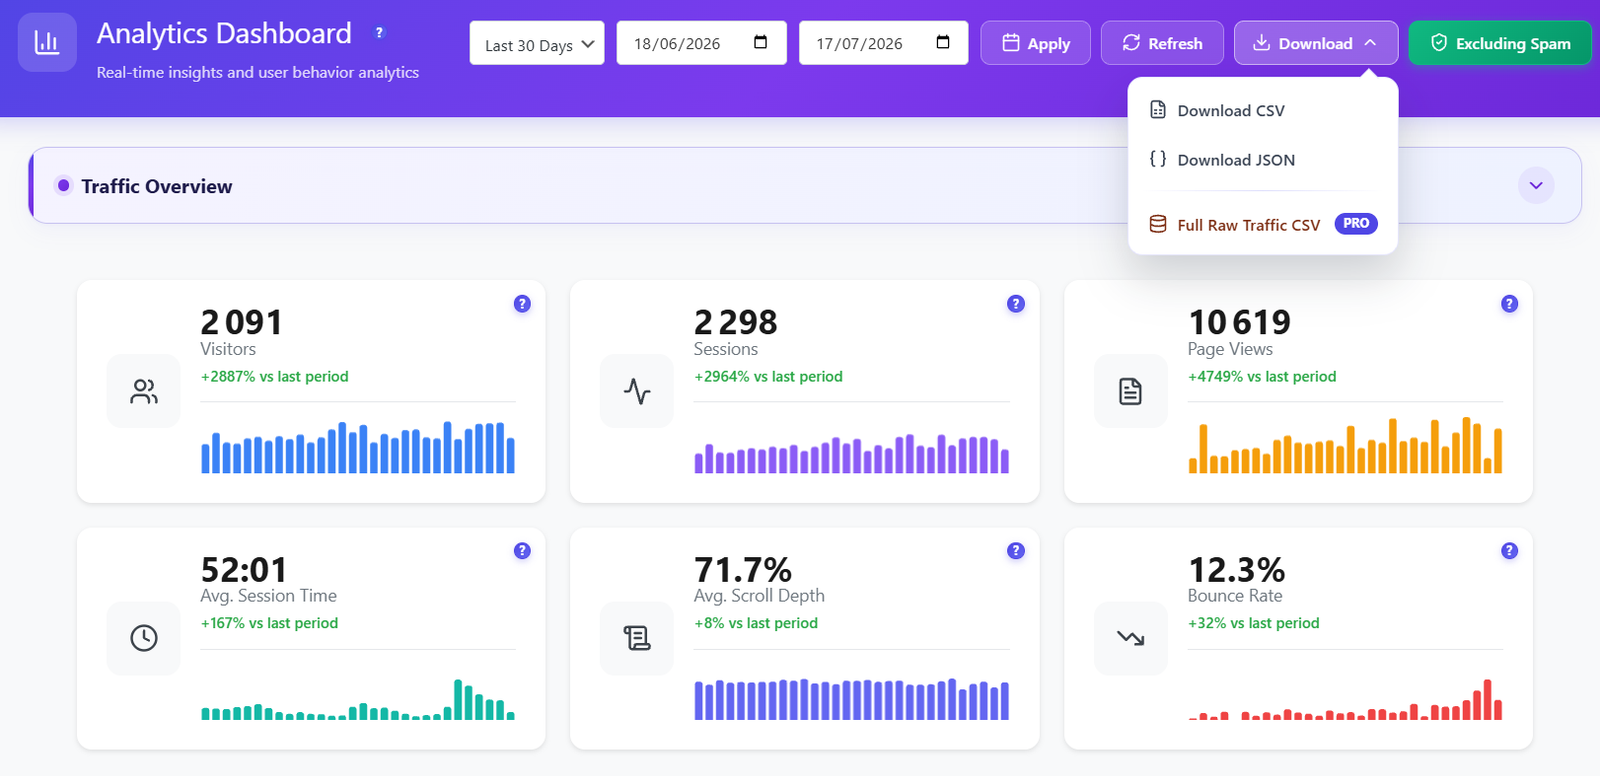Click help icon beside Analytics Dashboard title
Image resolution: width=1600 pixels, height=776 pixels.
point(379,33)
